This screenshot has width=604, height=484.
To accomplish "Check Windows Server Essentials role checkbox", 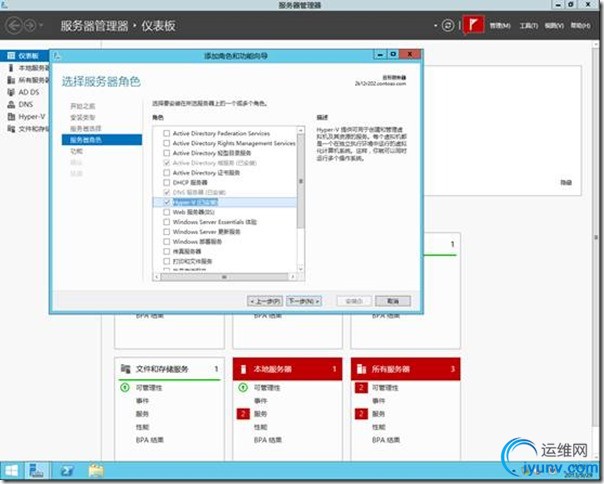I will click(166, 222).
